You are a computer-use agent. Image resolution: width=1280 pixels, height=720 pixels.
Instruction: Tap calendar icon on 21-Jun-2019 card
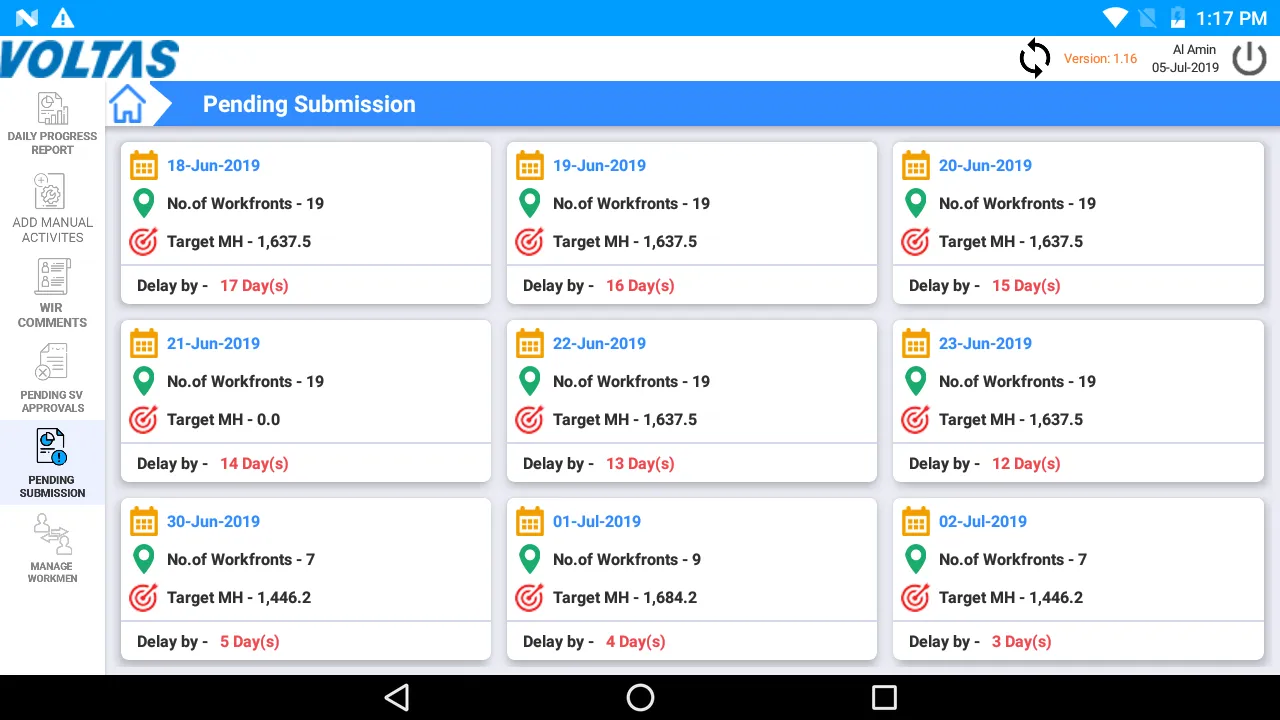144,344
